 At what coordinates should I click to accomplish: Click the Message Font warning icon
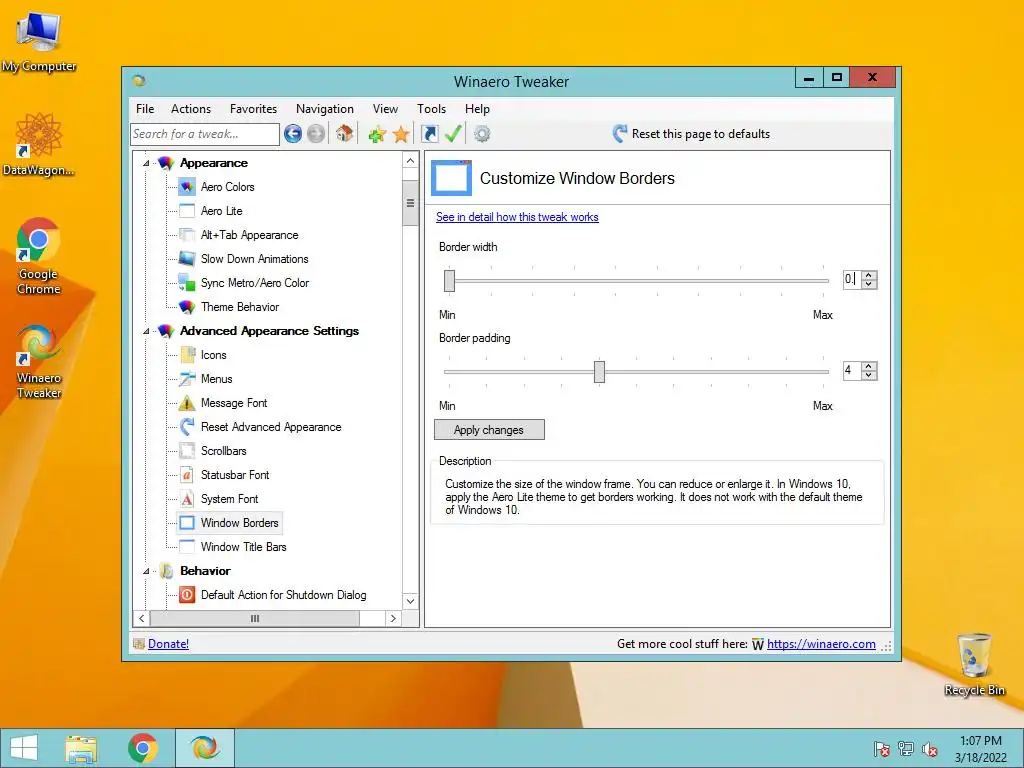click(x=187, y=403)
